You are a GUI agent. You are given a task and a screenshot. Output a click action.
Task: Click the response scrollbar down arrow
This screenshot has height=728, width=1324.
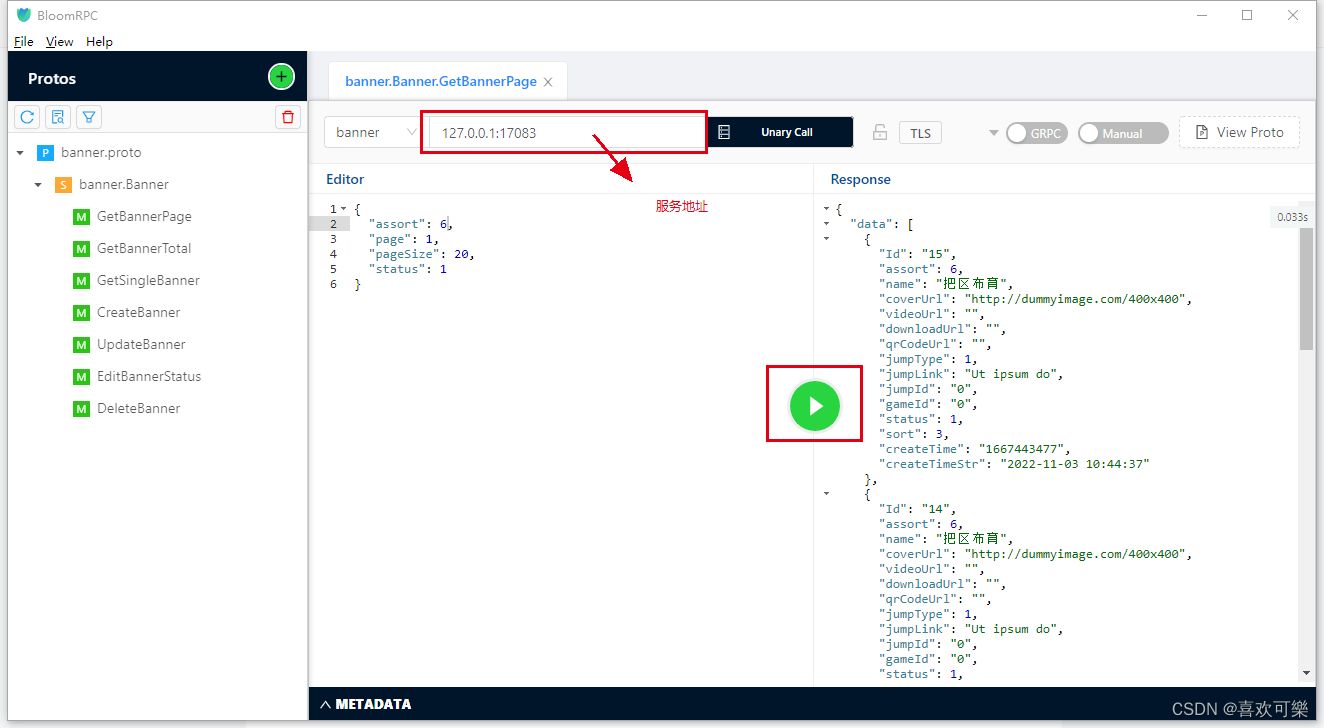click(1306, 674)
